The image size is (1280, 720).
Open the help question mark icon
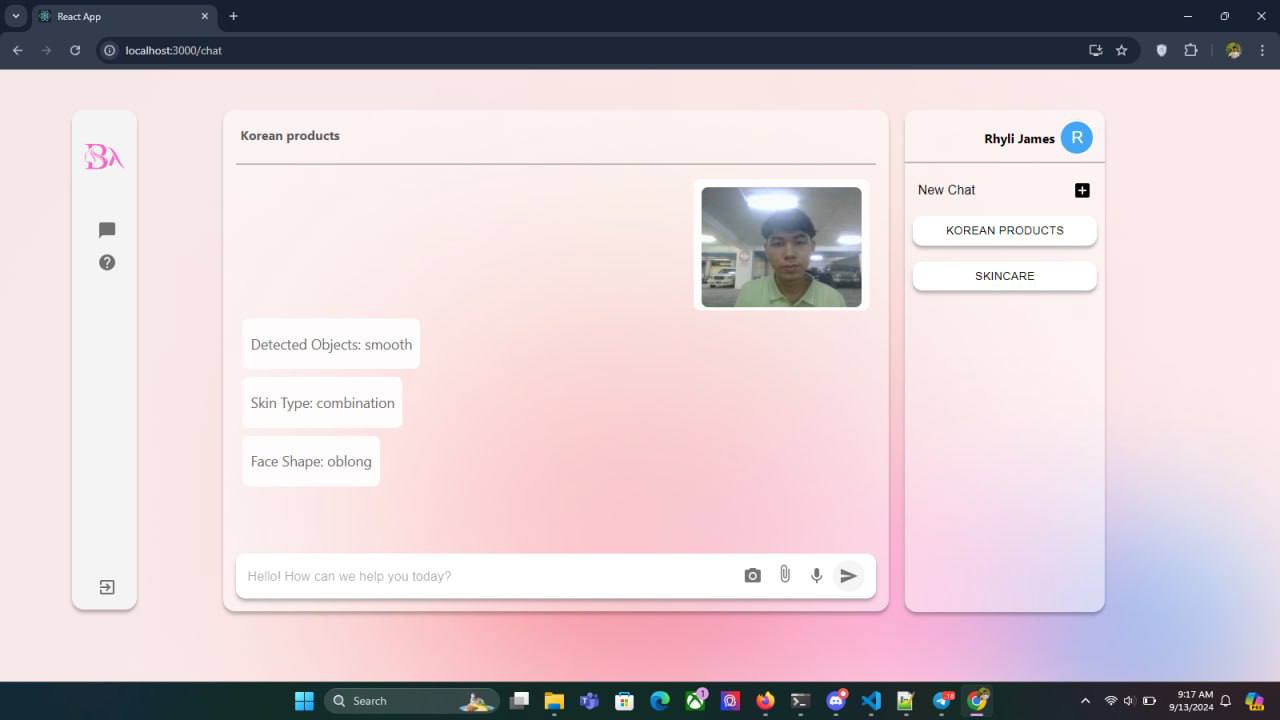(107, 262)
